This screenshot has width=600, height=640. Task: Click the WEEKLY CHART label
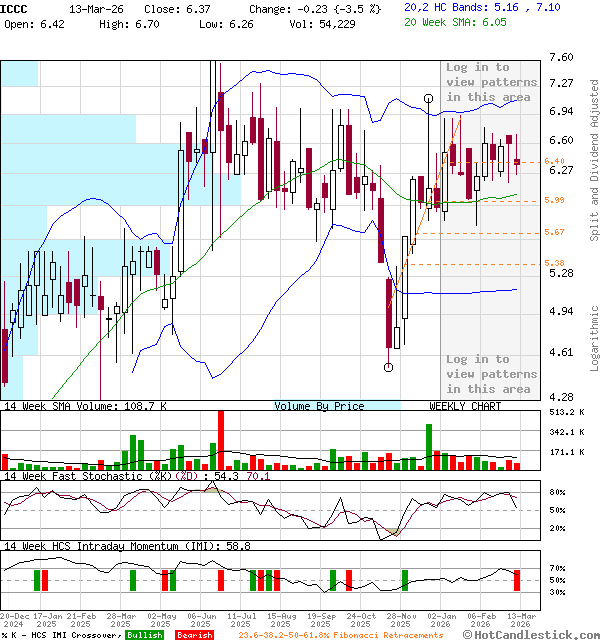pos(465,406)
